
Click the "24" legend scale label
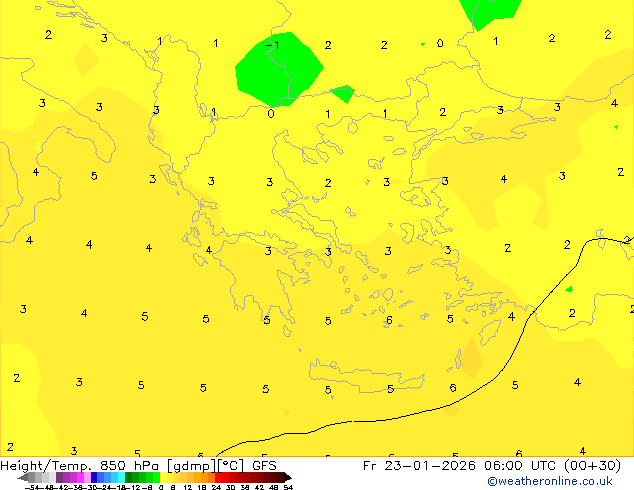click(216, 488)
